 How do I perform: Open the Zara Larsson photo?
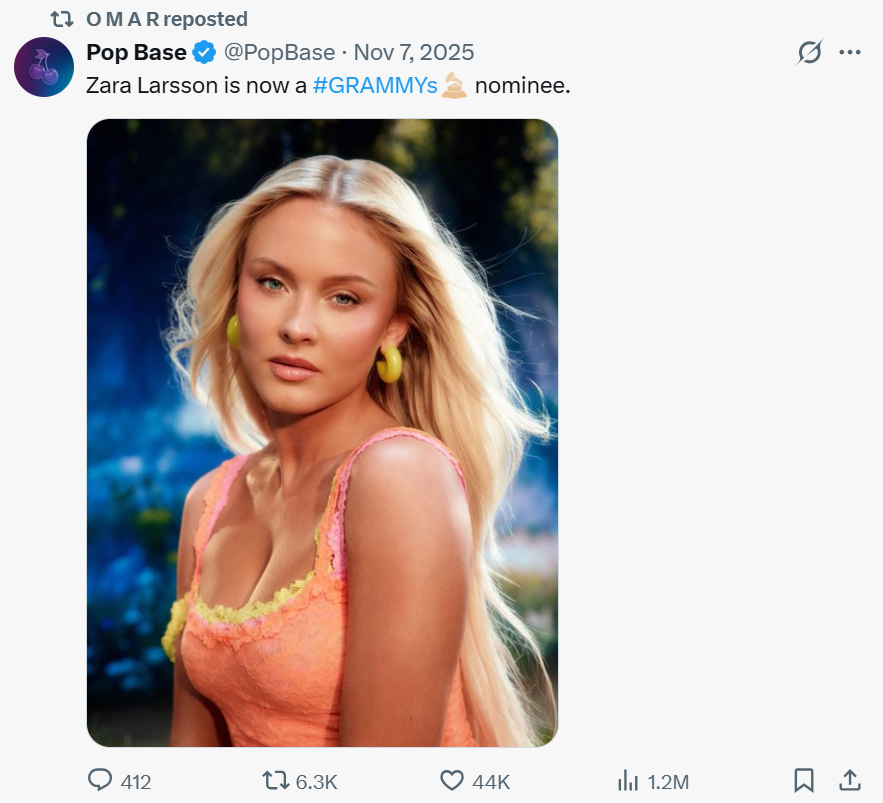pos(322,433)
